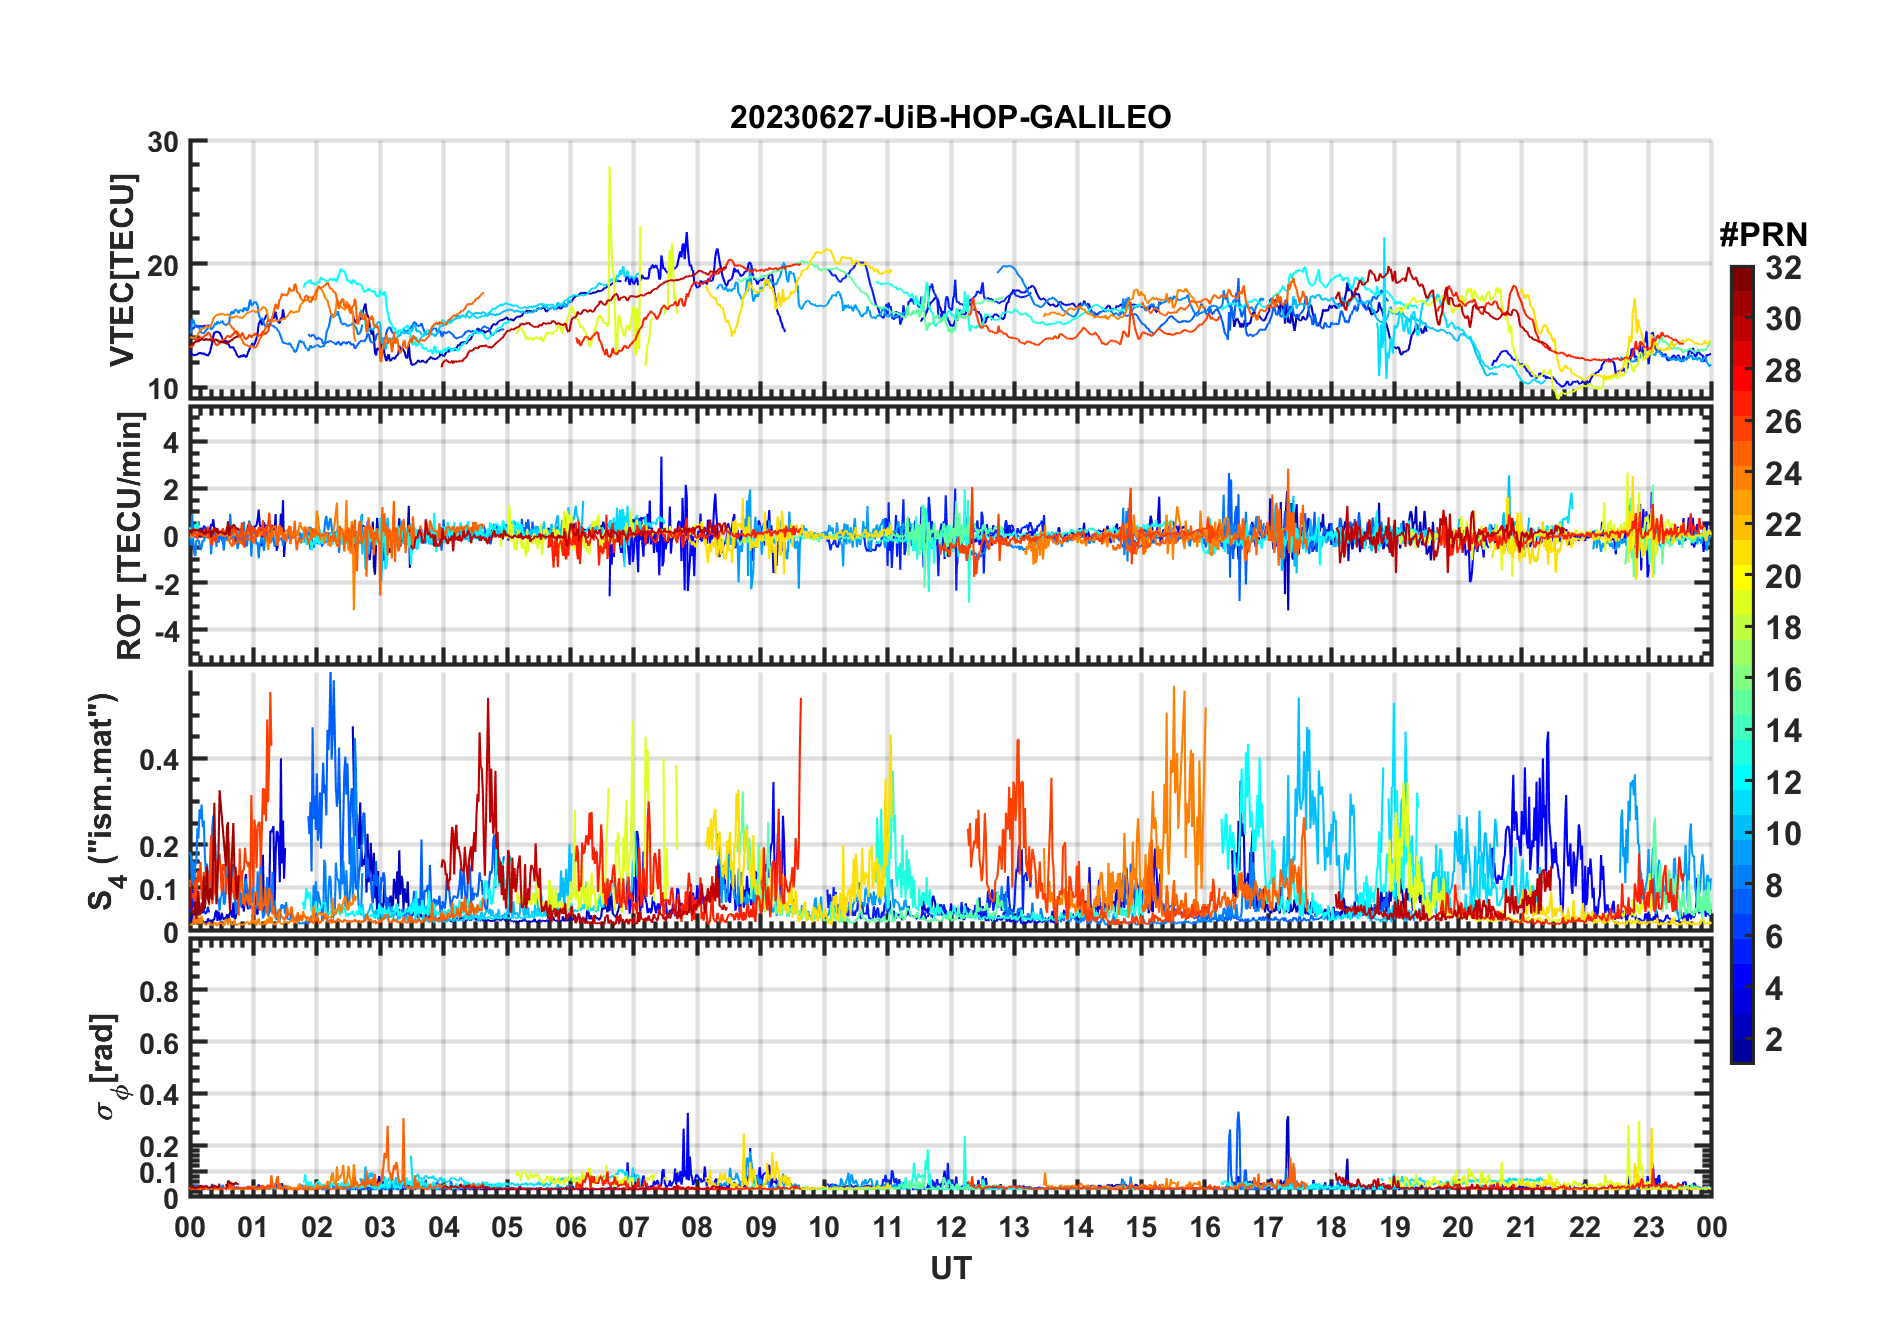Pick the green colorbar segment near 16
This screenshot has width=1902, height=1330.
pos(1741,680)
